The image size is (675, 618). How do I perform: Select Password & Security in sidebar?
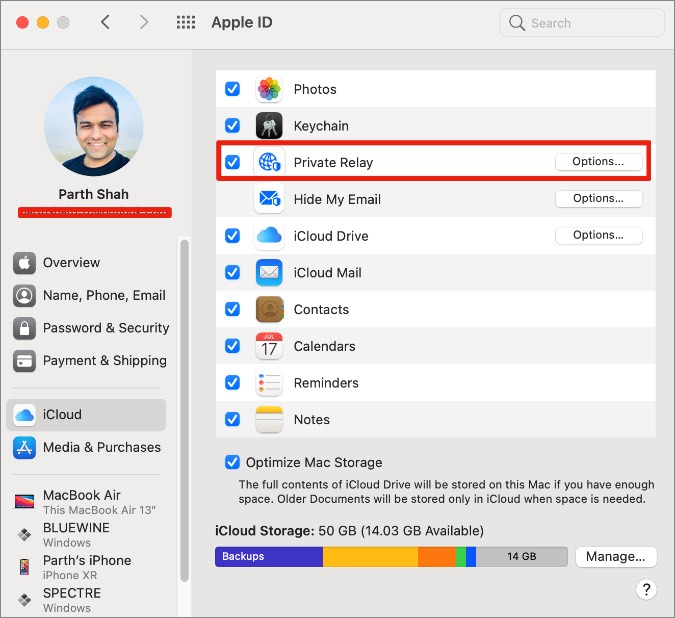pyautogui.click(x=105, y=328)
